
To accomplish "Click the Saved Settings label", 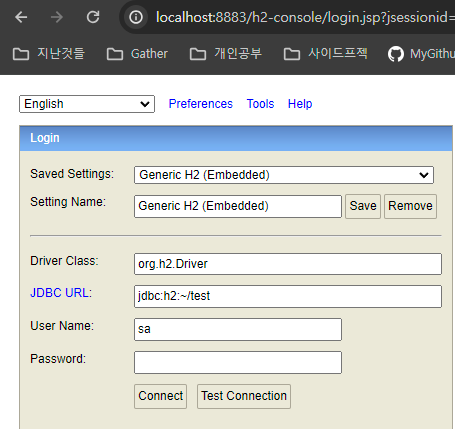I will click(x=72, y=174).
